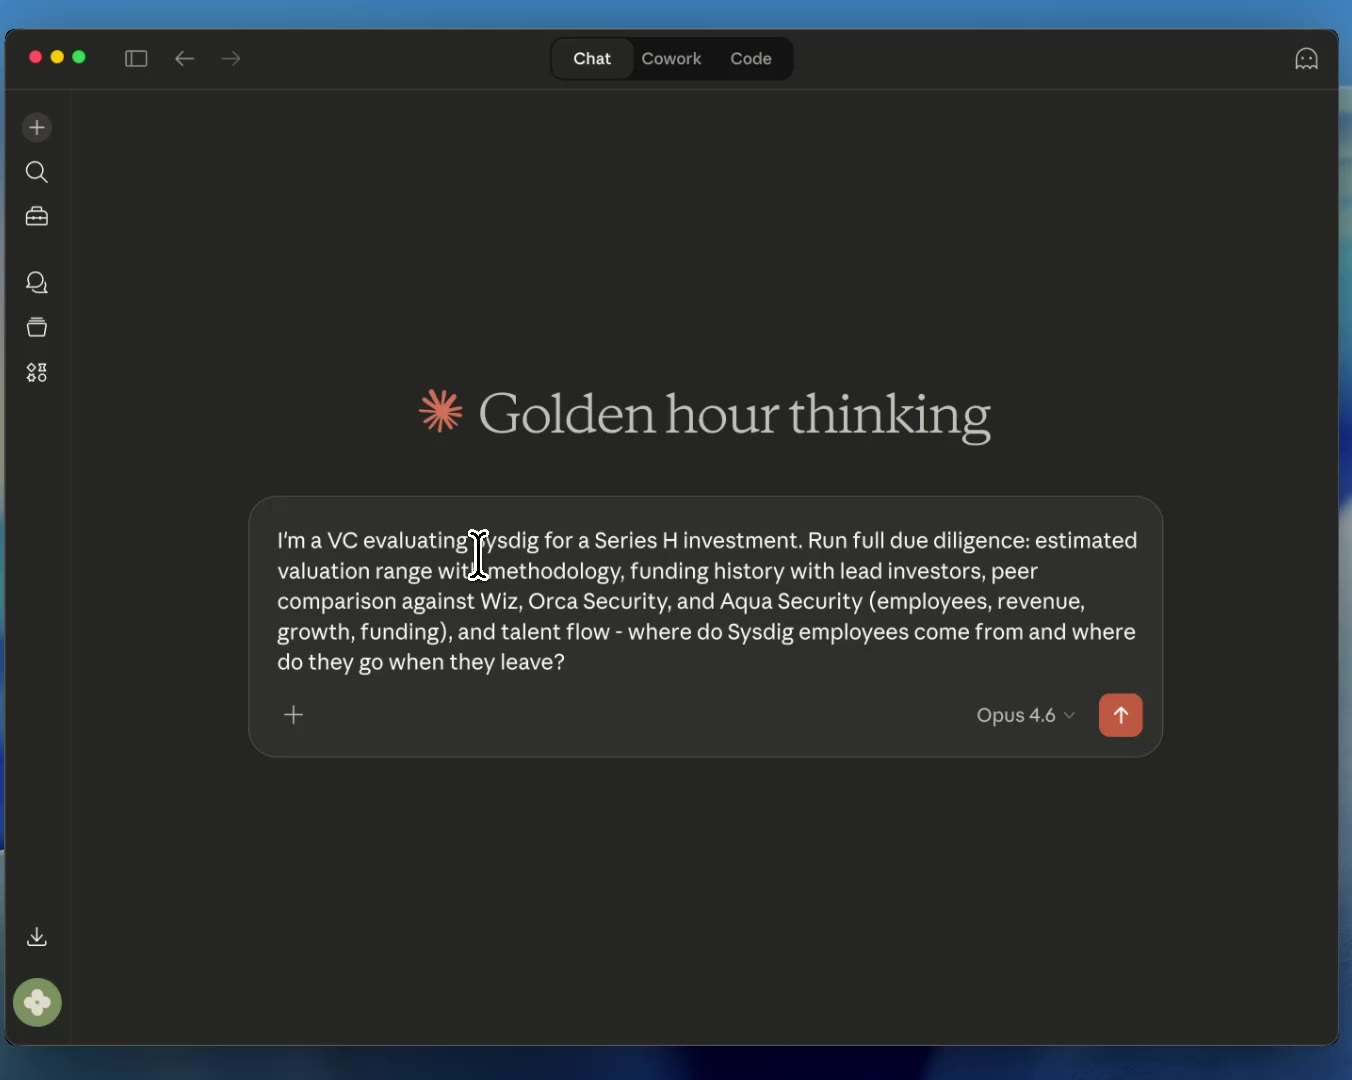Viewport: 1352px width, 1080px height.
Task: Select the Chat tab
Action: [x=591, y=59]
